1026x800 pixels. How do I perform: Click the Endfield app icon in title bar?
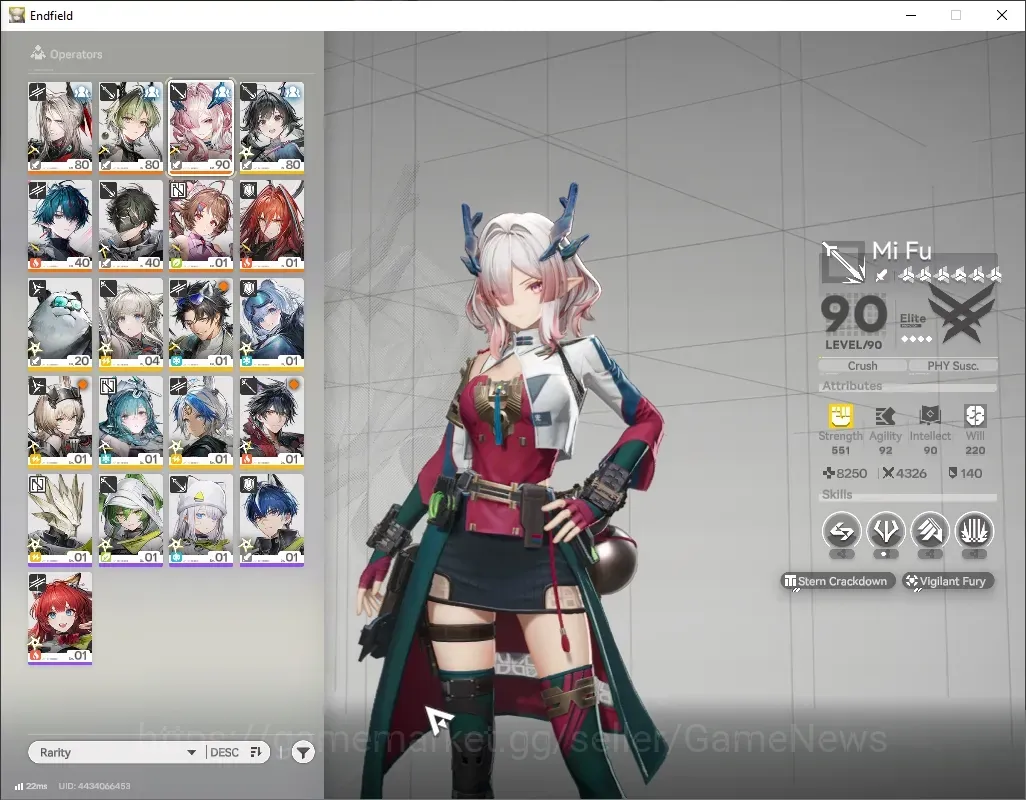click(16, 15)
